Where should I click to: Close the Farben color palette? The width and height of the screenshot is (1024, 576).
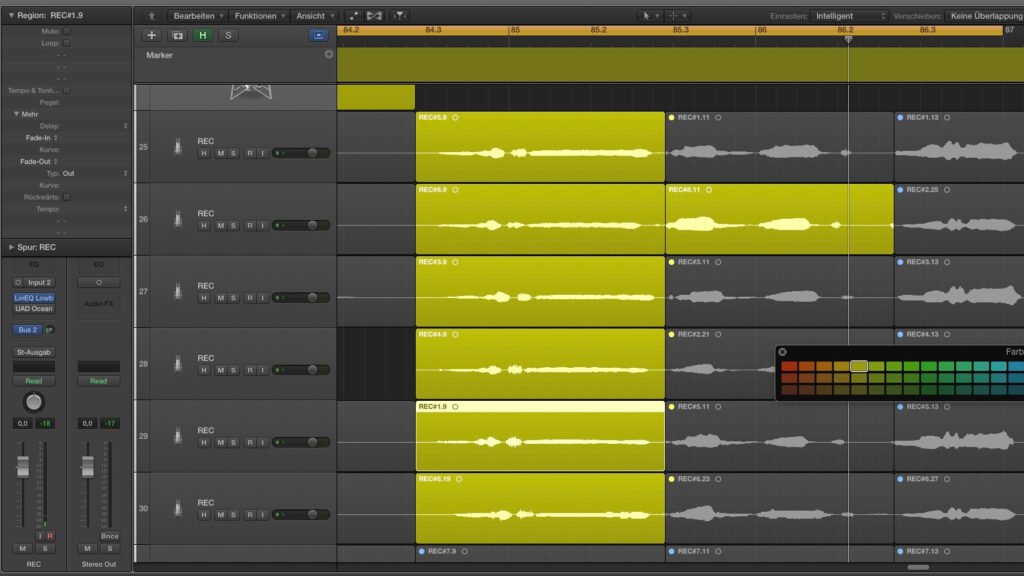pos(782,352)
